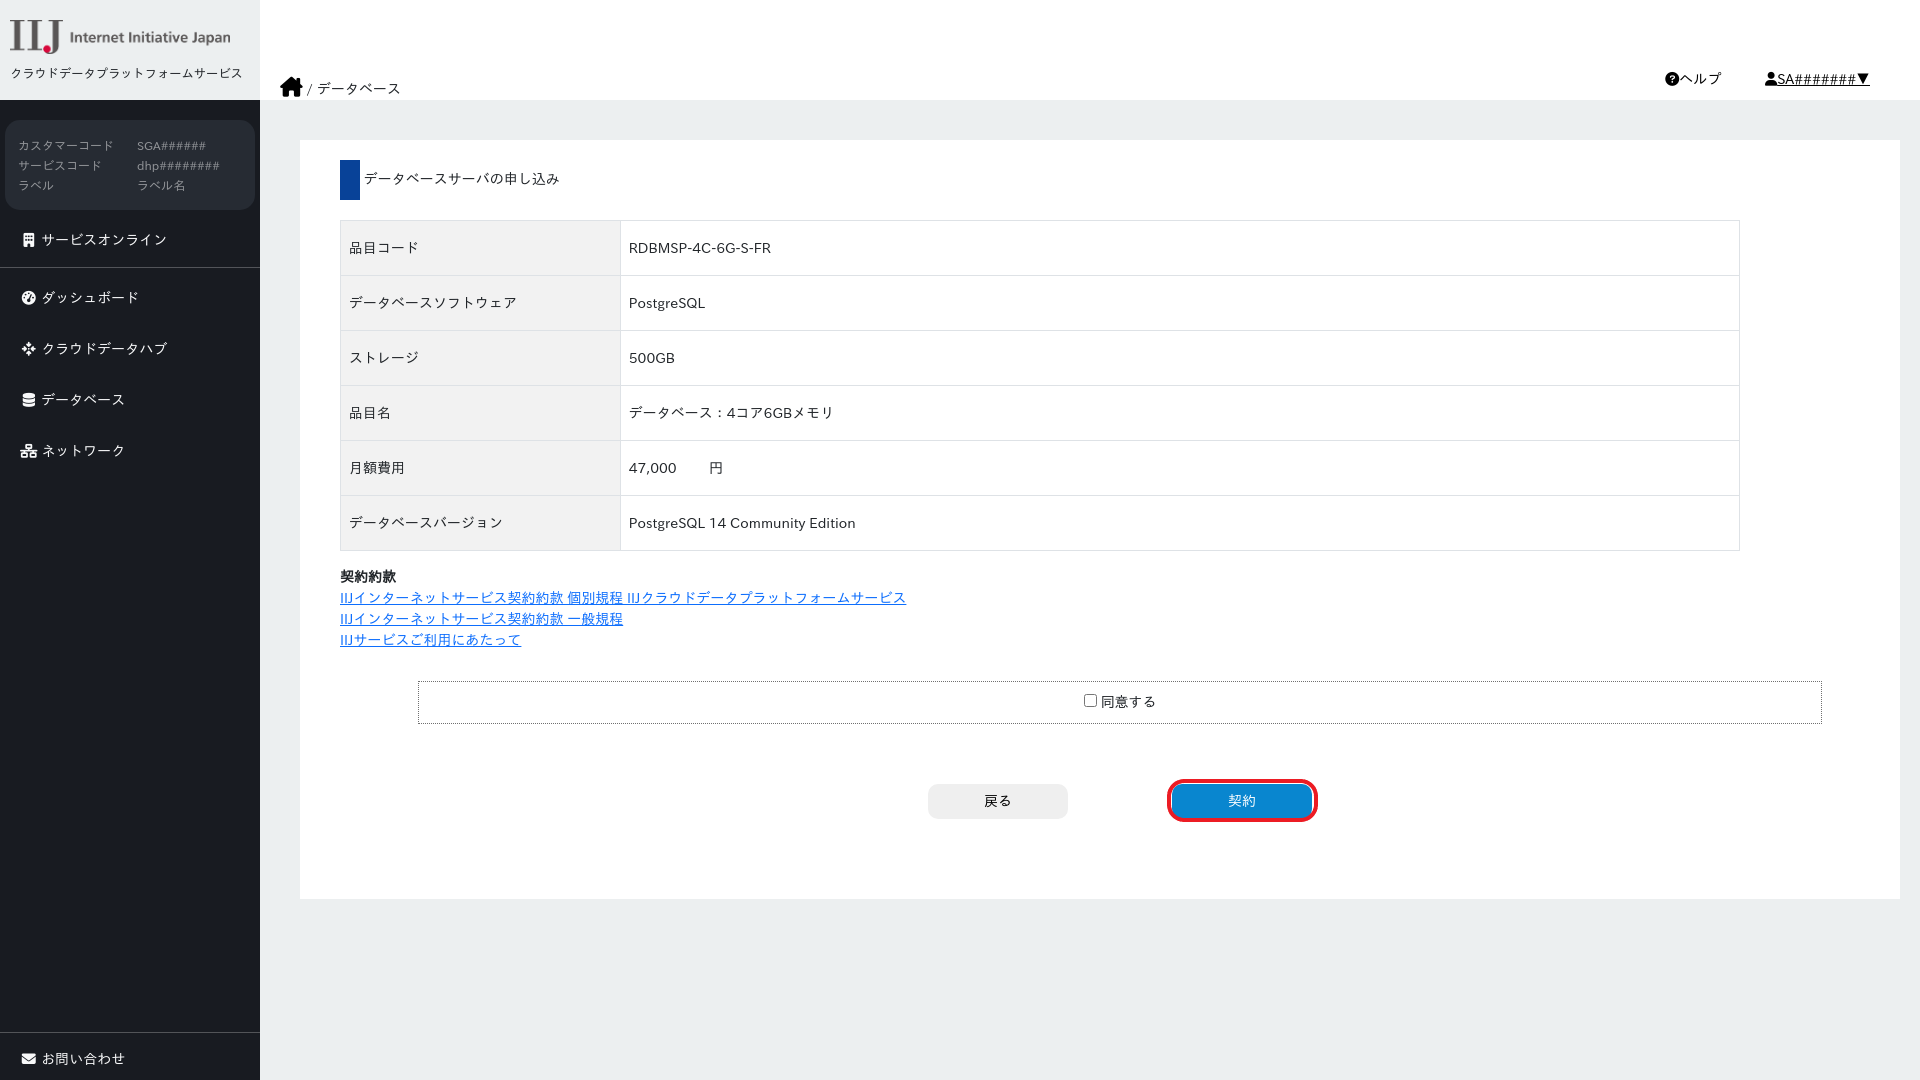Open the 個別規程 IIJクラウドデータプラットフォームサービス link
Viewport: 1920px width, 1080px height.
coord(623,598)
